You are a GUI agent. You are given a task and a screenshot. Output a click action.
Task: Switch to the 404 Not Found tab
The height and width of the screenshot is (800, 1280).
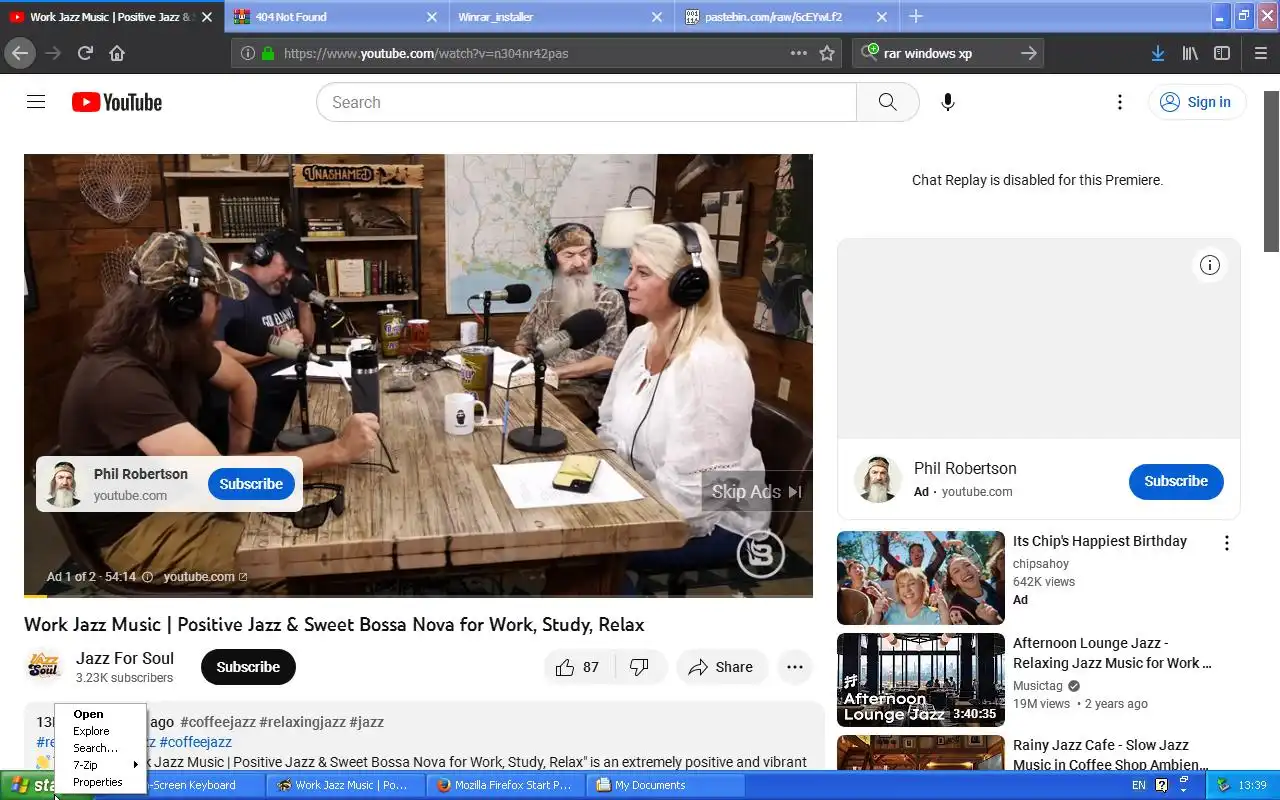337,17
